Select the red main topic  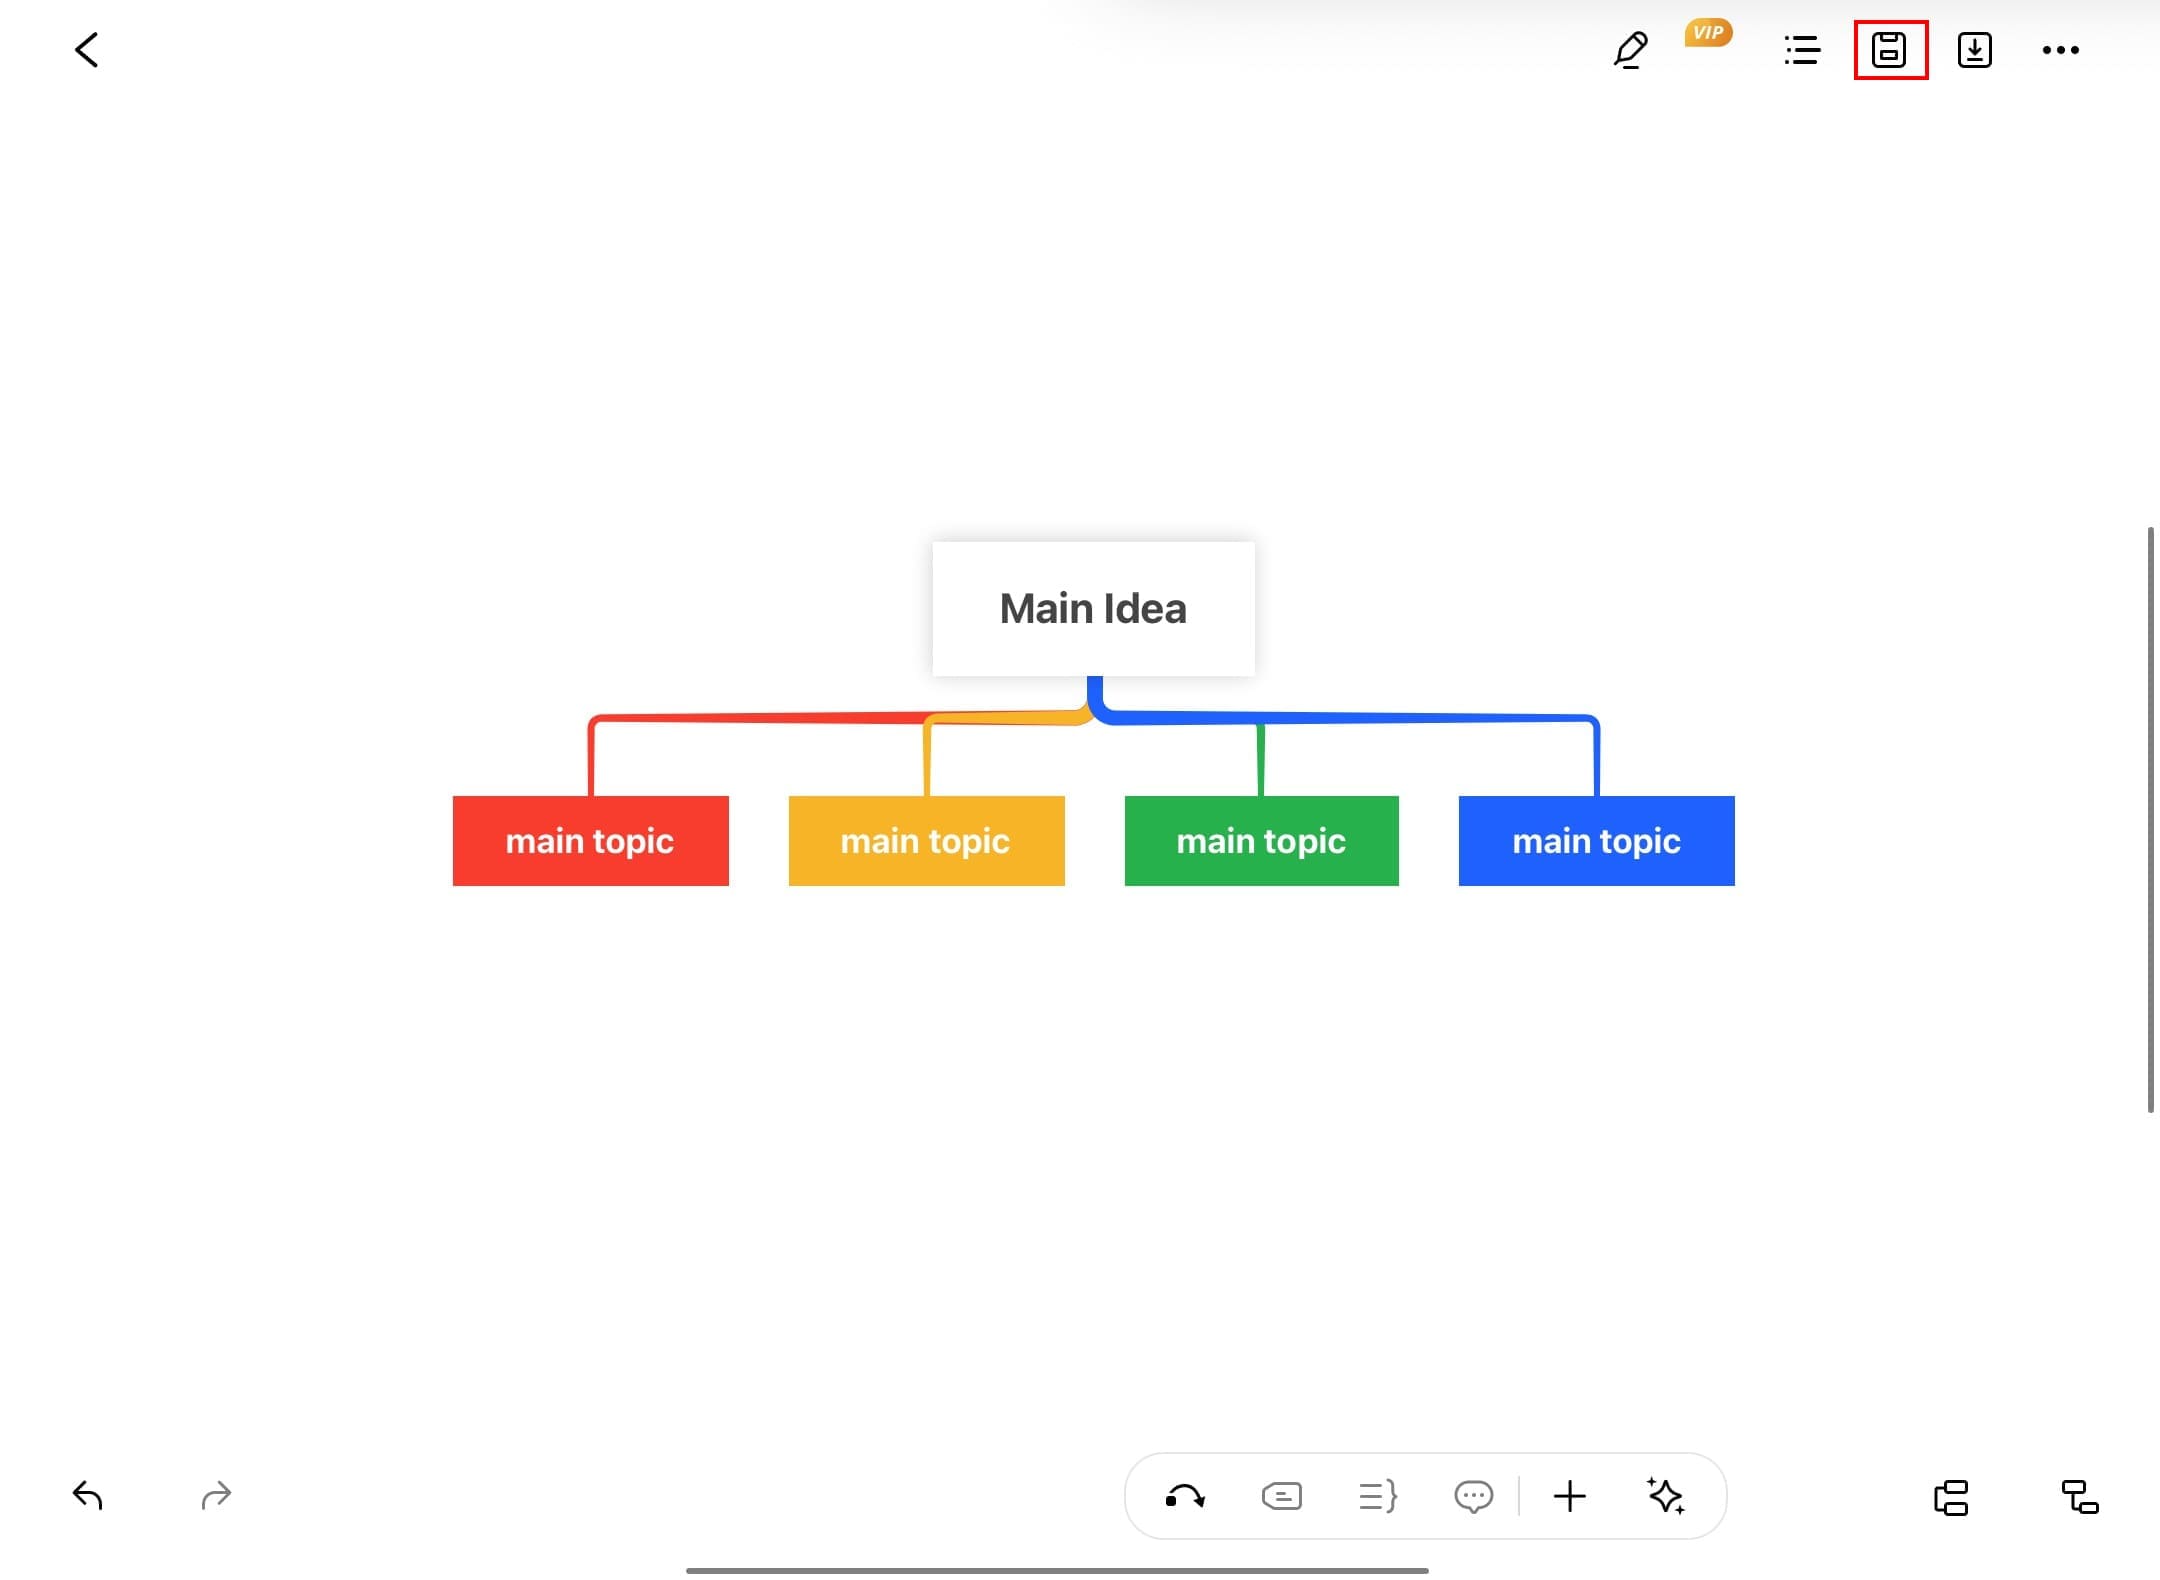pos(590,841)
